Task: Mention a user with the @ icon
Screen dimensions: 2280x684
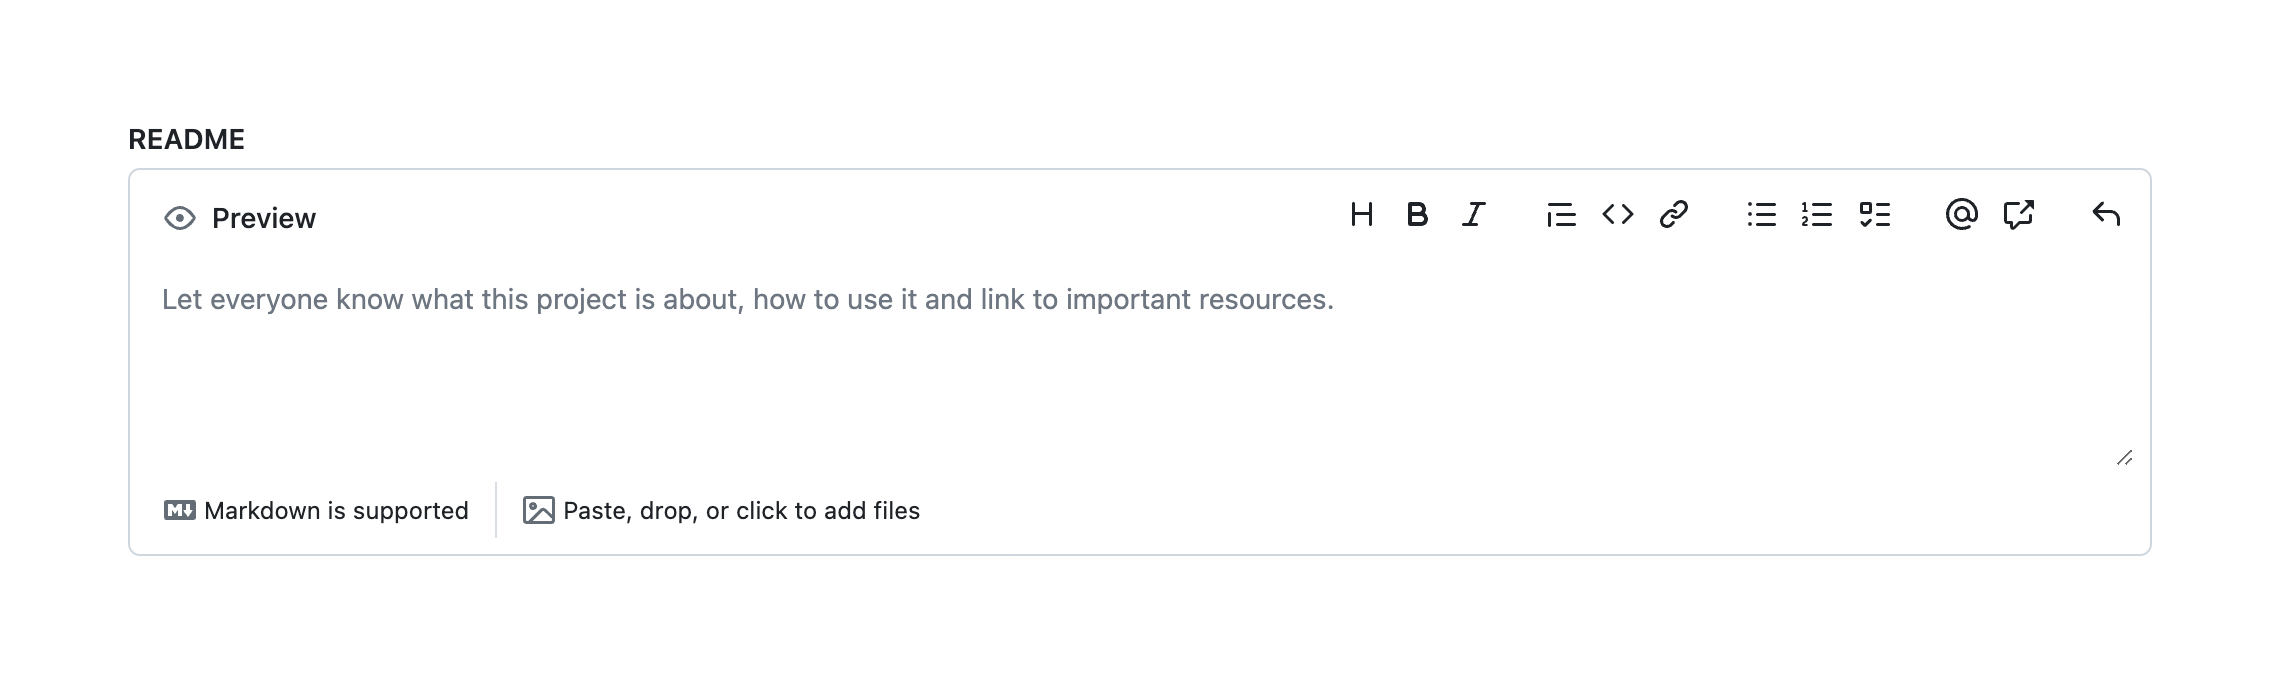Action: [x=1961, y=215]
